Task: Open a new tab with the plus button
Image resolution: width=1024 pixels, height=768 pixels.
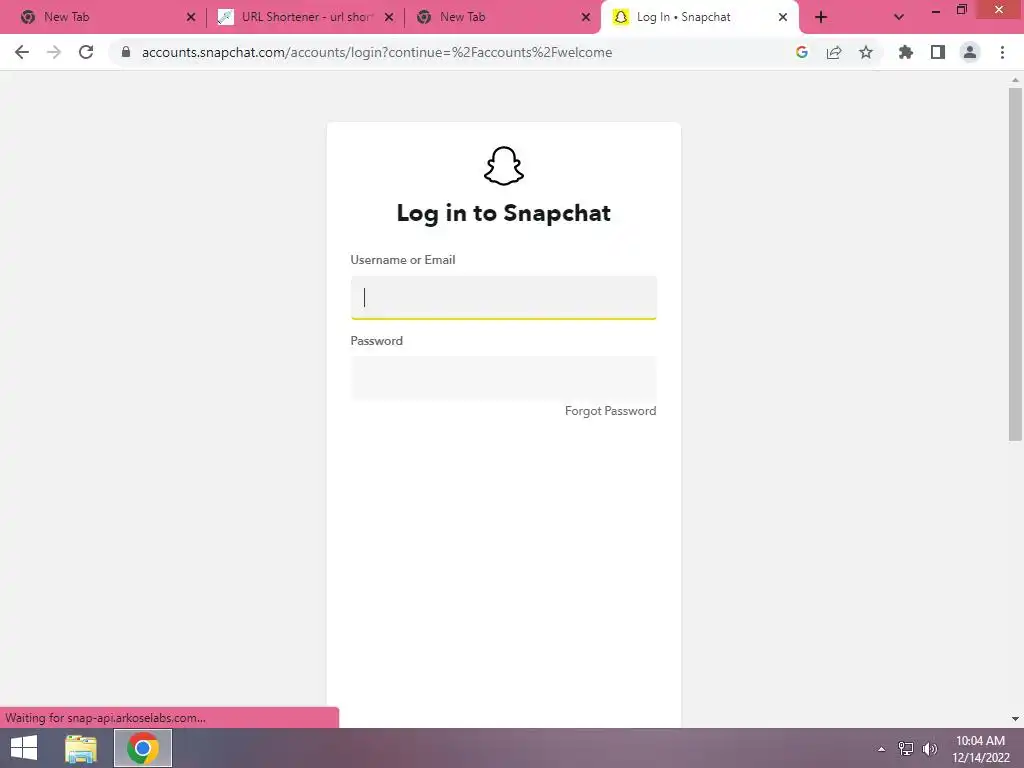Action: tap(821, 17)
